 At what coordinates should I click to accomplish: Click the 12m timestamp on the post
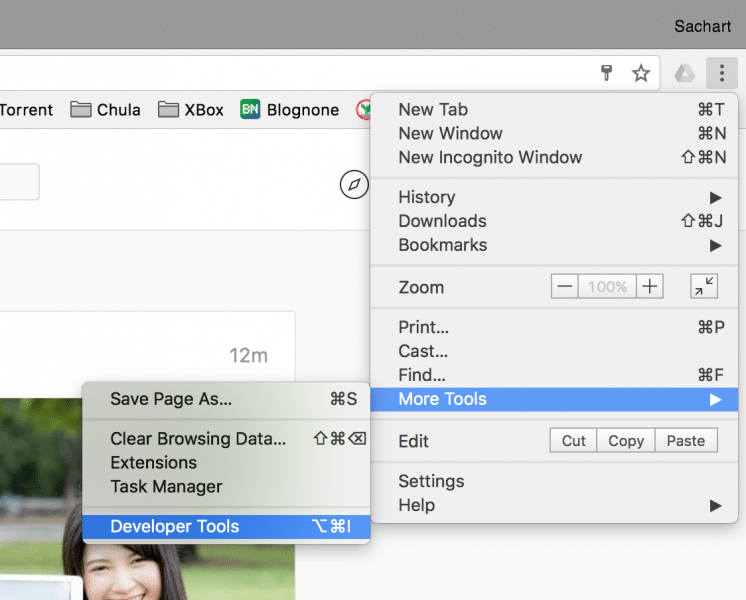pyautogui.click(x=248, y=355)
